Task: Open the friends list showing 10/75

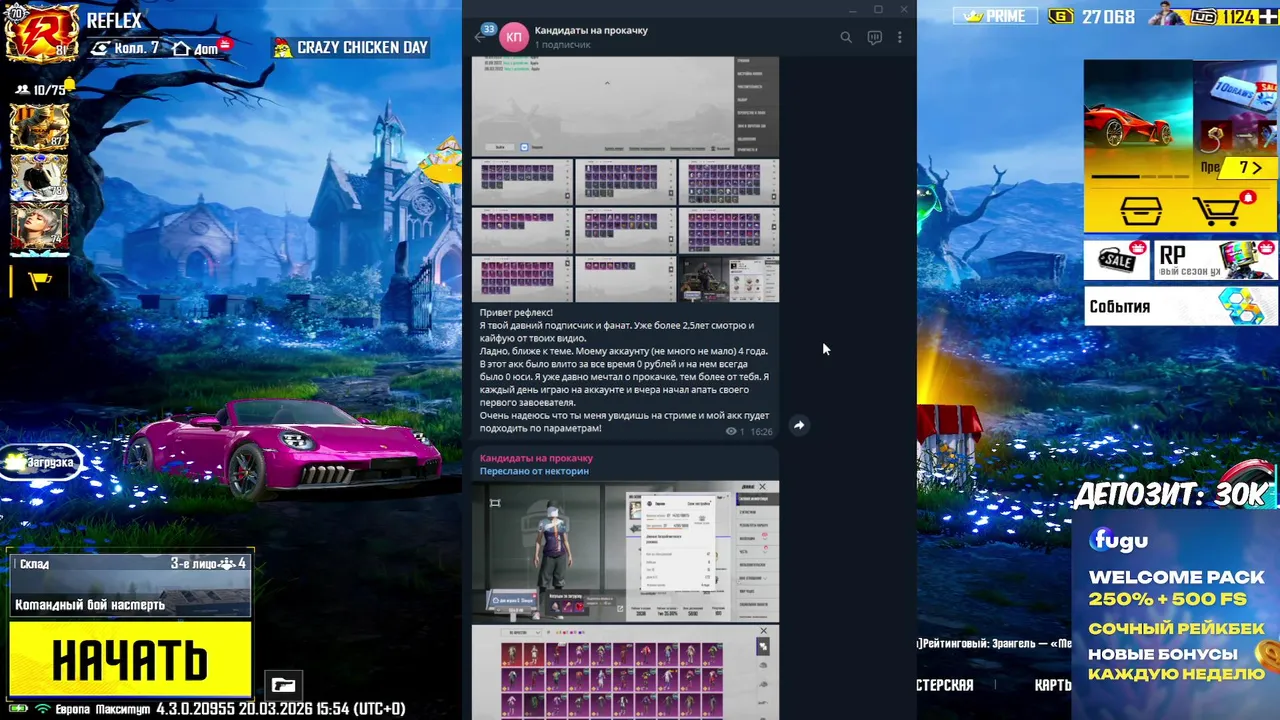Action: pos(41,89)
